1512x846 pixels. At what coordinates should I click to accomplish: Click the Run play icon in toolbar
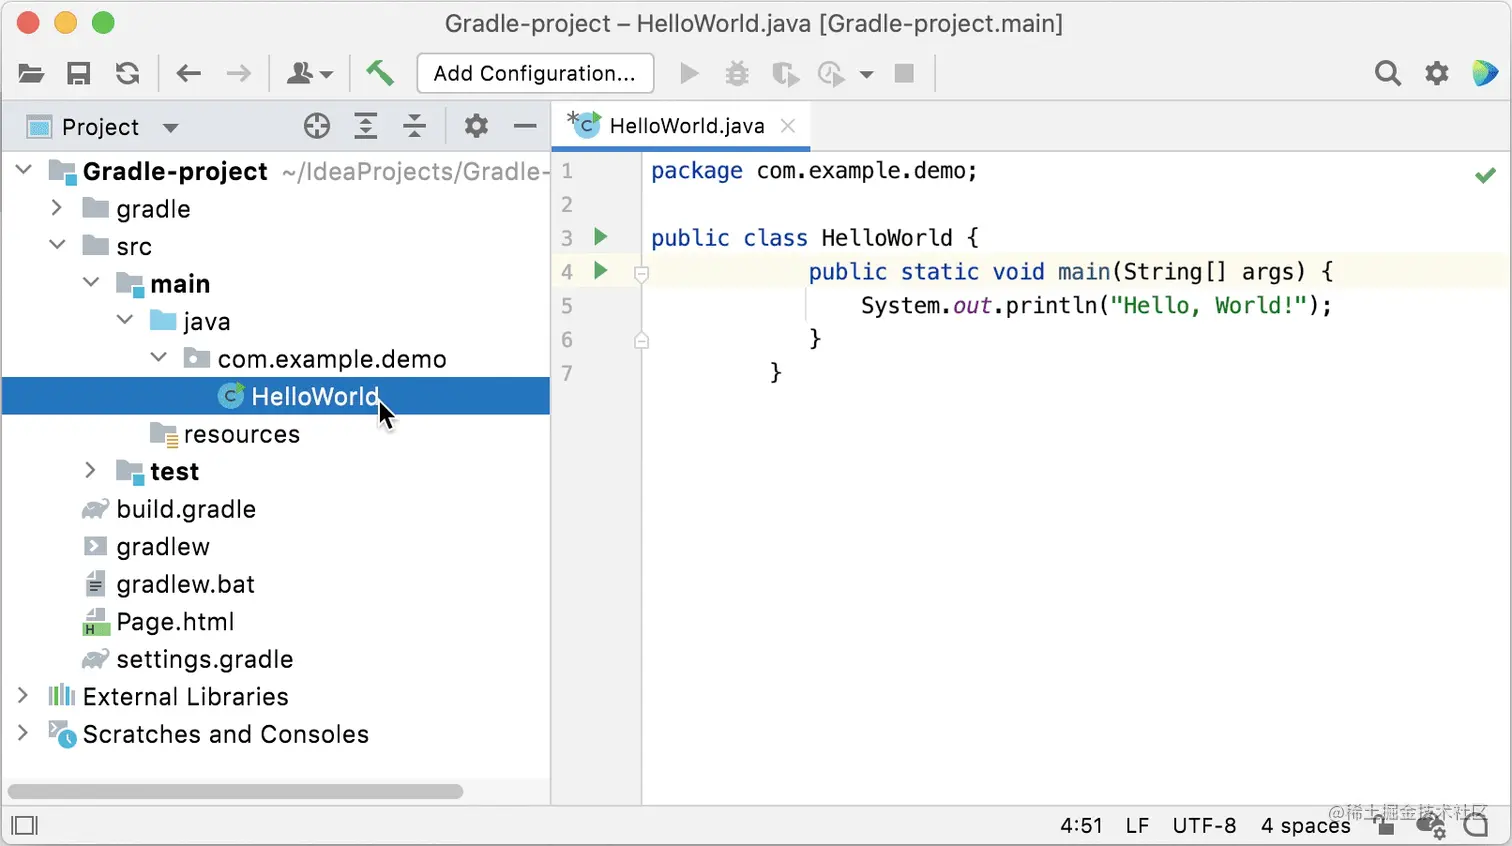(x=689, y=73)
